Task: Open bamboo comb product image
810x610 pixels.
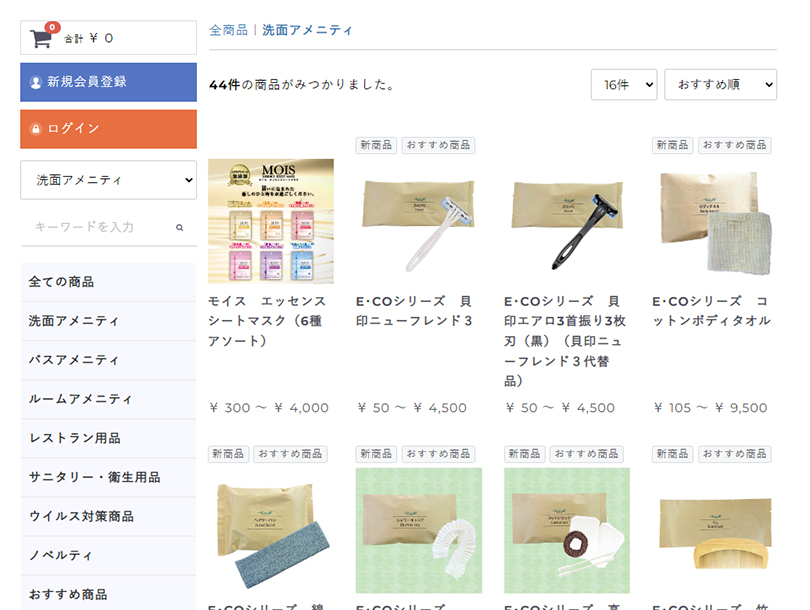Action: pos(715,530)
